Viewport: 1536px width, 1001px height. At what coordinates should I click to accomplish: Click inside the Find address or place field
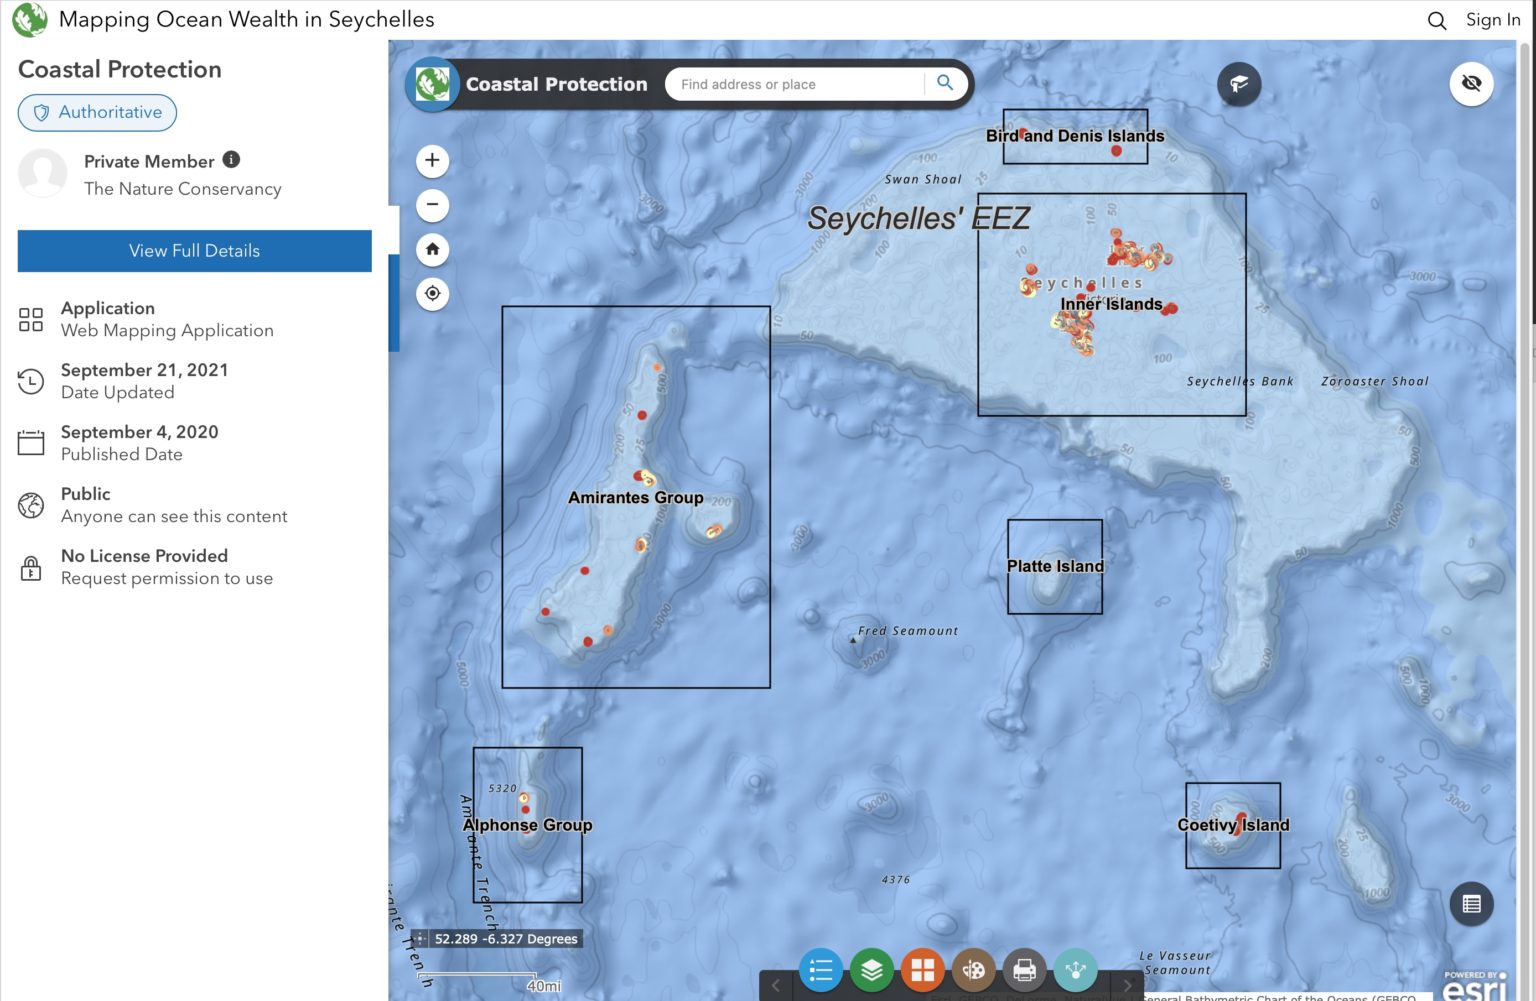coord(795,84)
